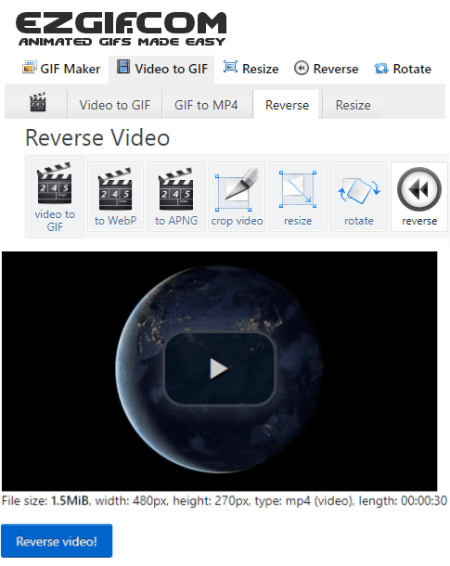The image size is (450, 566).
Task: Open Reverse in the top navigation
Action: tap(326, 69)
